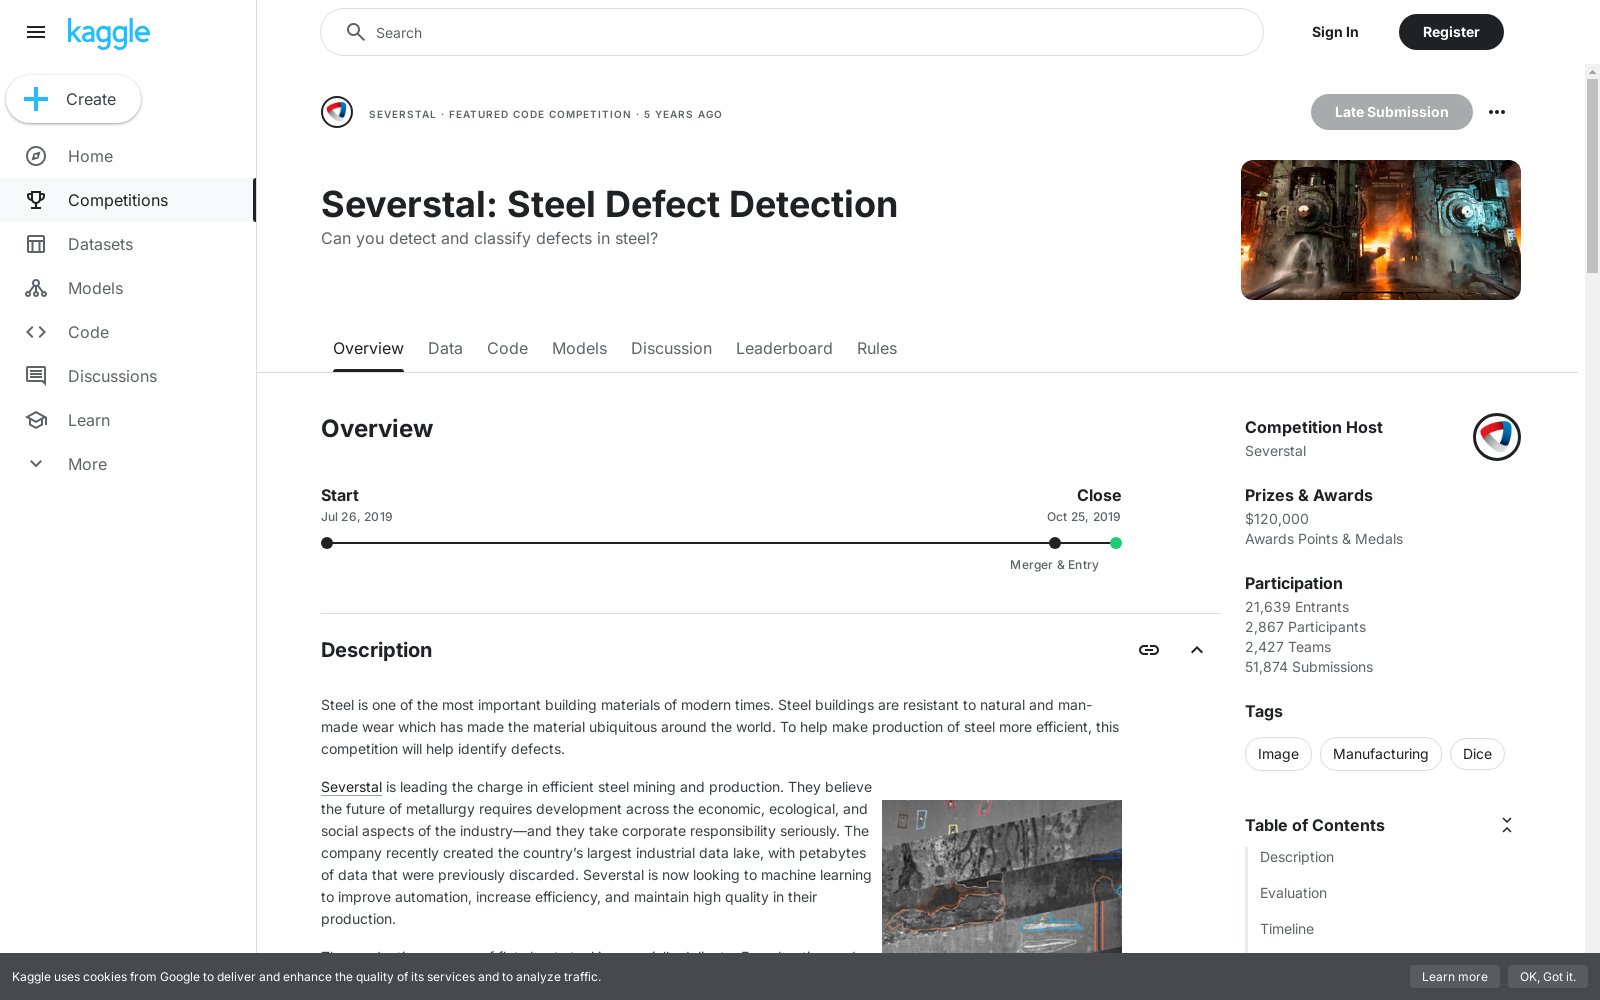
Task: Click the "51,874 Submissions" text
Action: click(x=1309, y=667)
